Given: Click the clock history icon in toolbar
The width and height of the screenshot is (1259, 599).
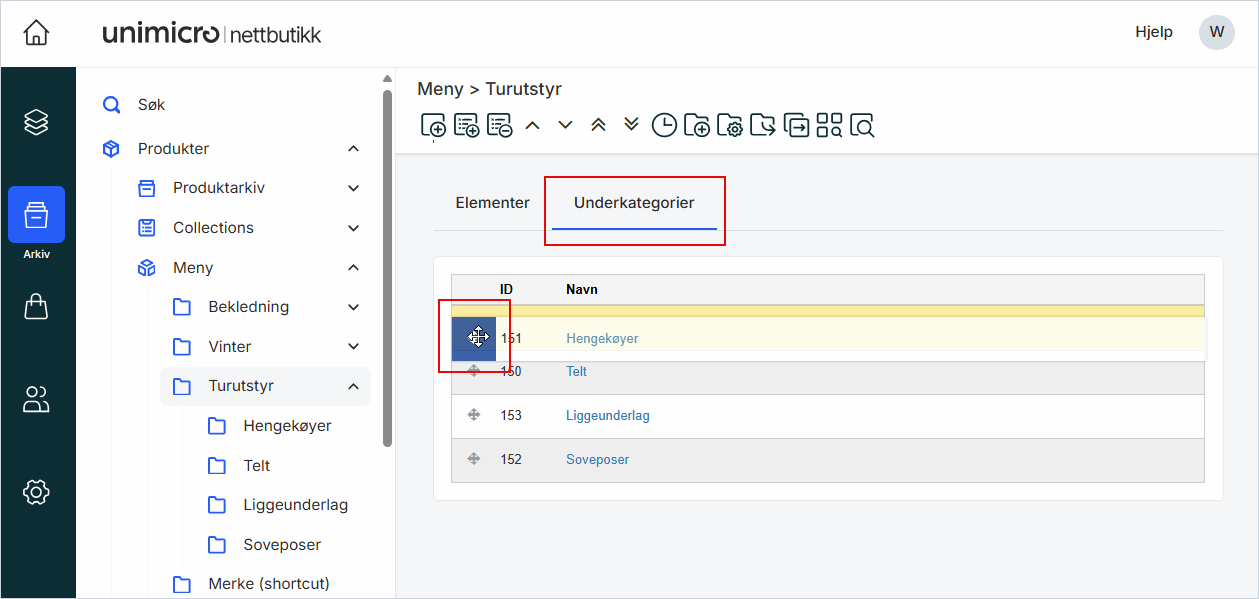Looking at the screenshot, I should (x=664, y=125).
